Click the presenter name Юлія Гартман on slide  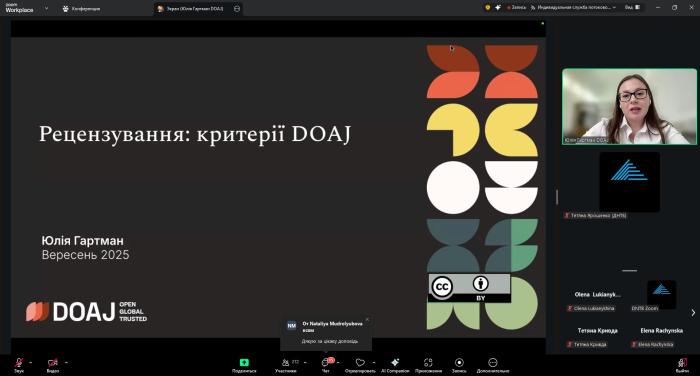click(x=83, y=241)
